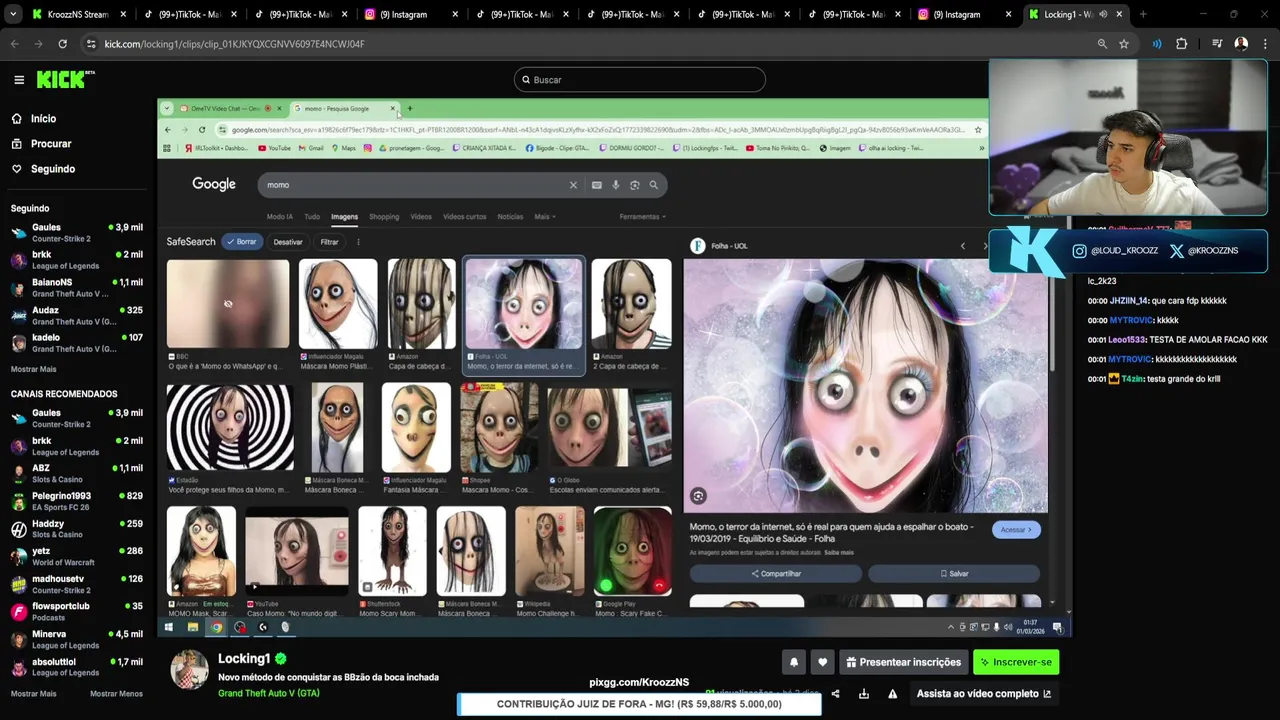Report the clip via the warning icon
This screenshot has width=1280, height=720.
tap(893, 694)
